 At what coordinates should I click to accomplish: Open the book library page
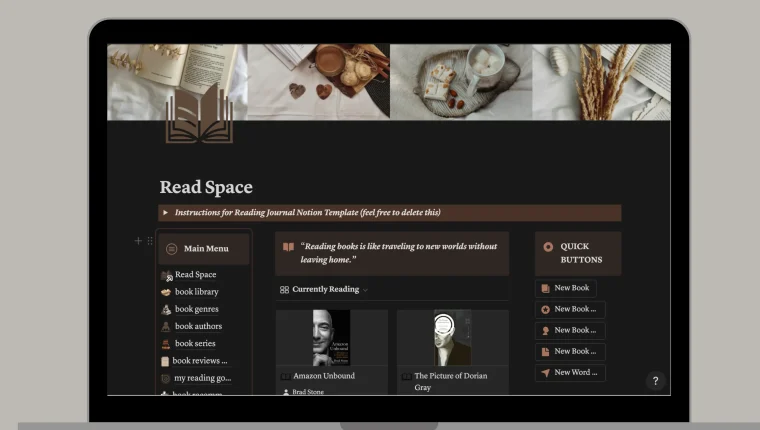tap(196, 292)
